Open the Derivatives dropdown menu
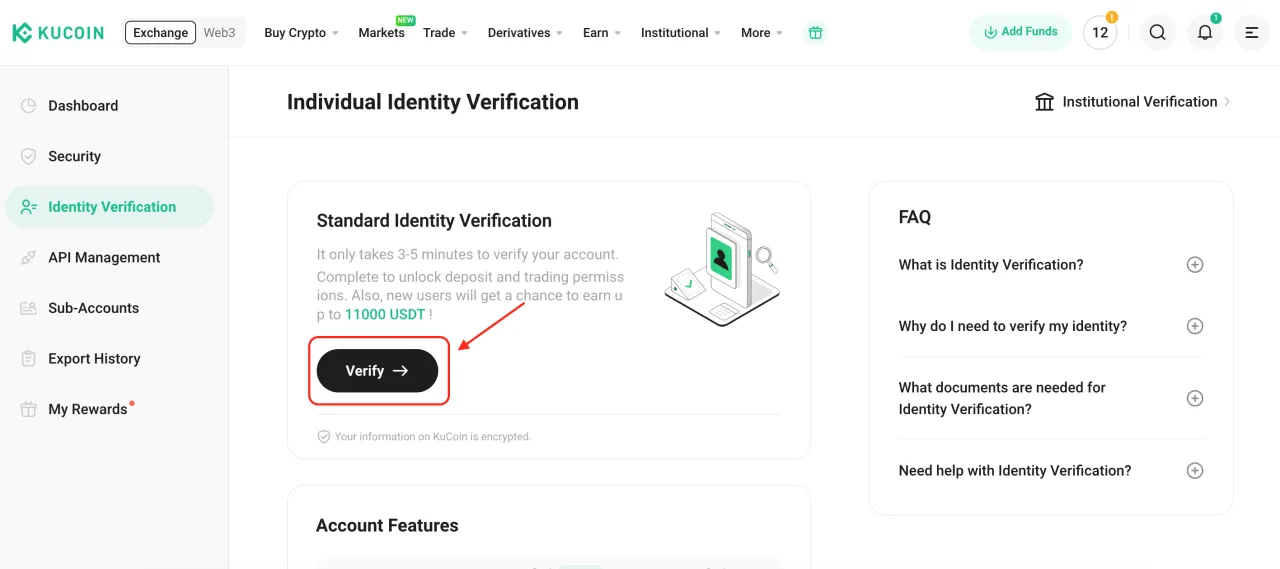Screen dimensions: 1280x569 tap(525, 33)
